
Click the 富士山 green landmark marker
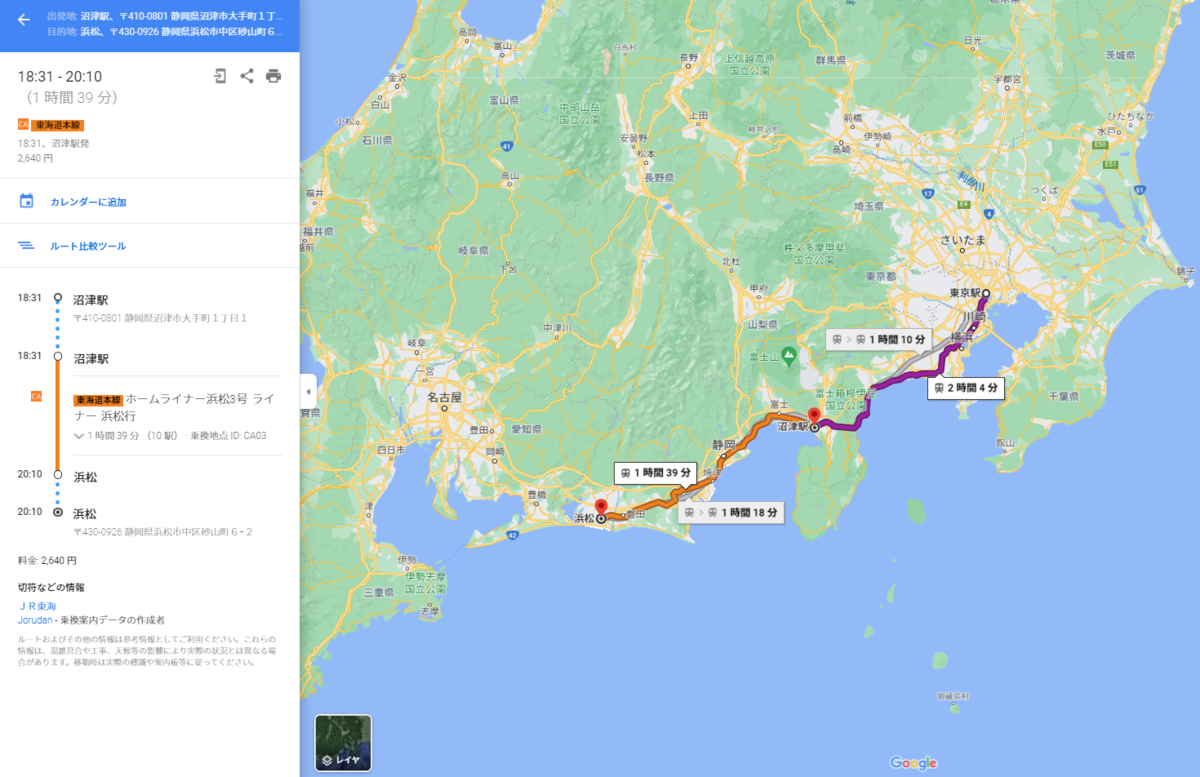pos(788,353)
